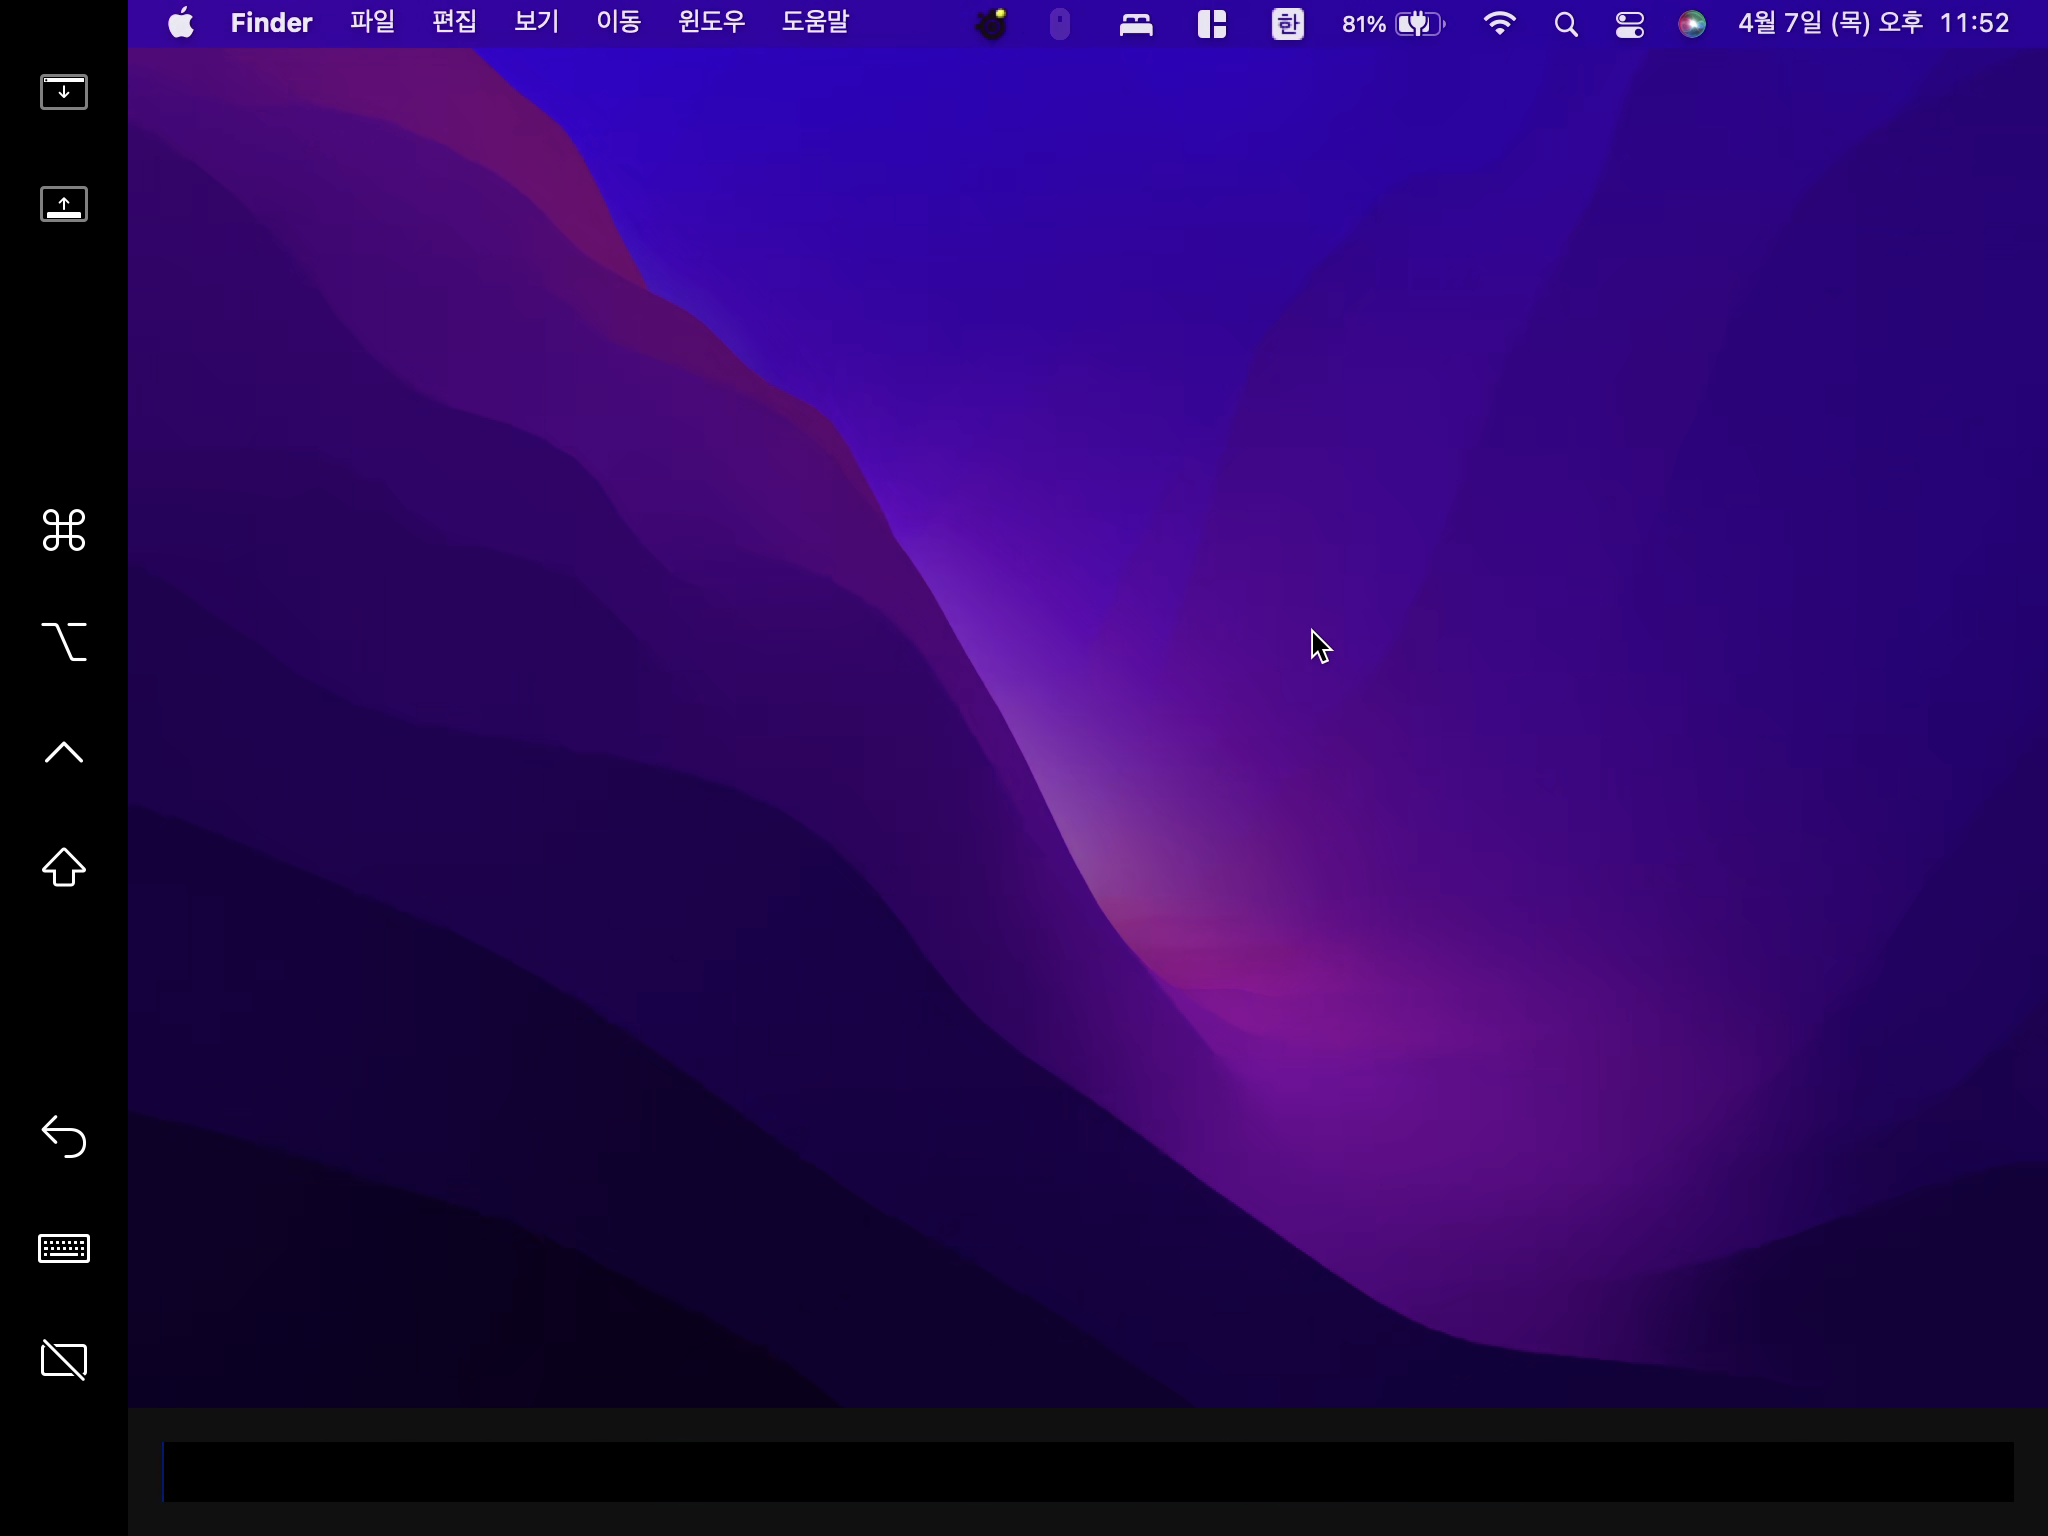Show the on-screen keyboard from the sidebar
This screenshot has width=2048, height=1536.
point(63,1248)
